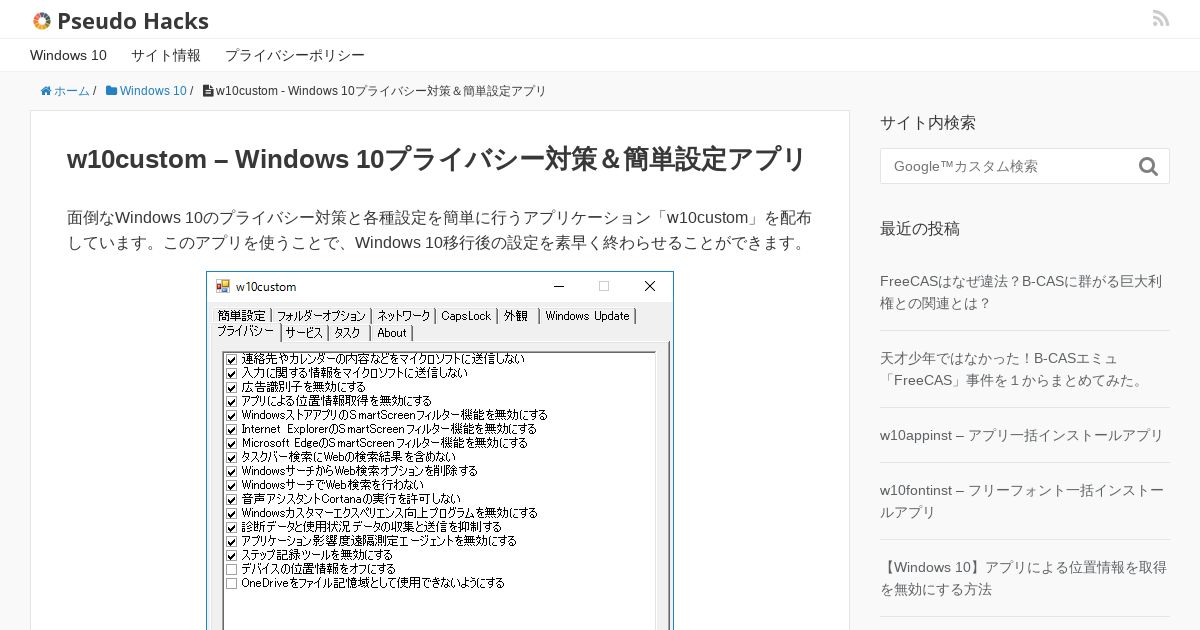Uncheck アプリケーション影響度遠隔測定エージェント checkbox
Viewport: 1200px width, 630px height.
coord(231,541)
